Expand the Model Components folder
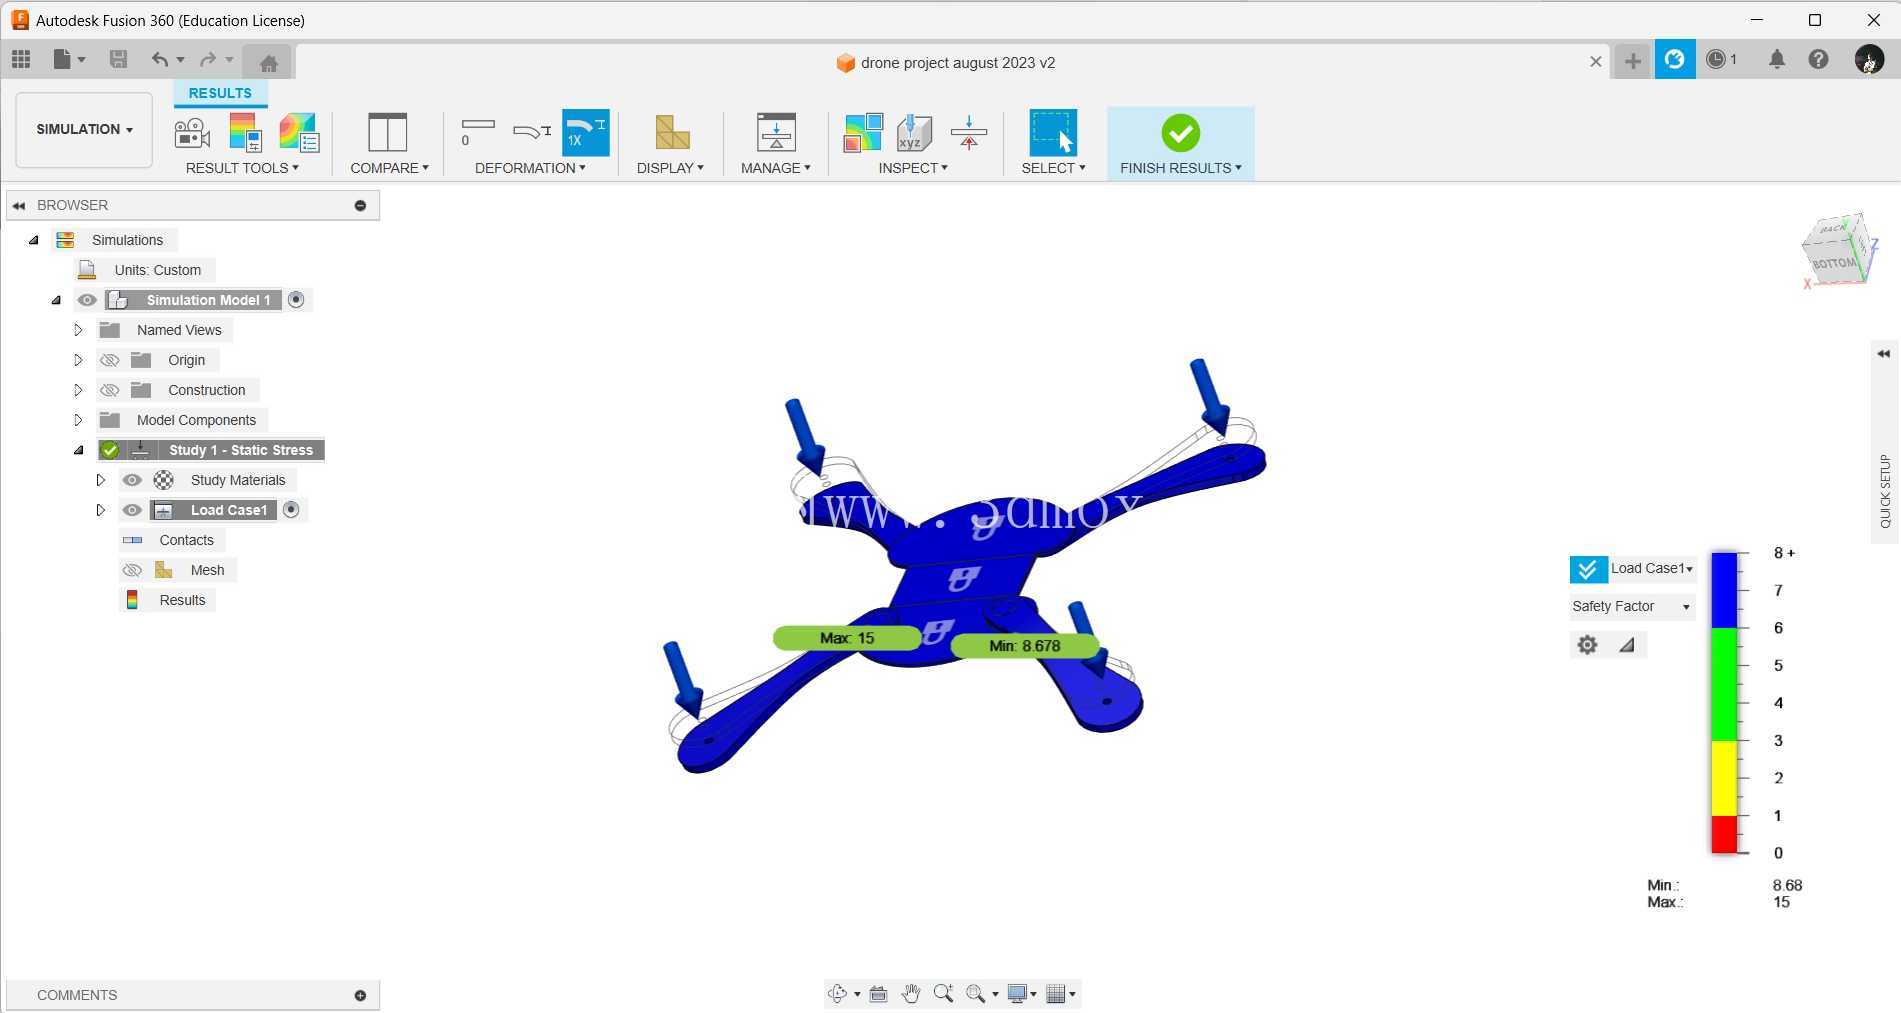 tap(78, 420)
